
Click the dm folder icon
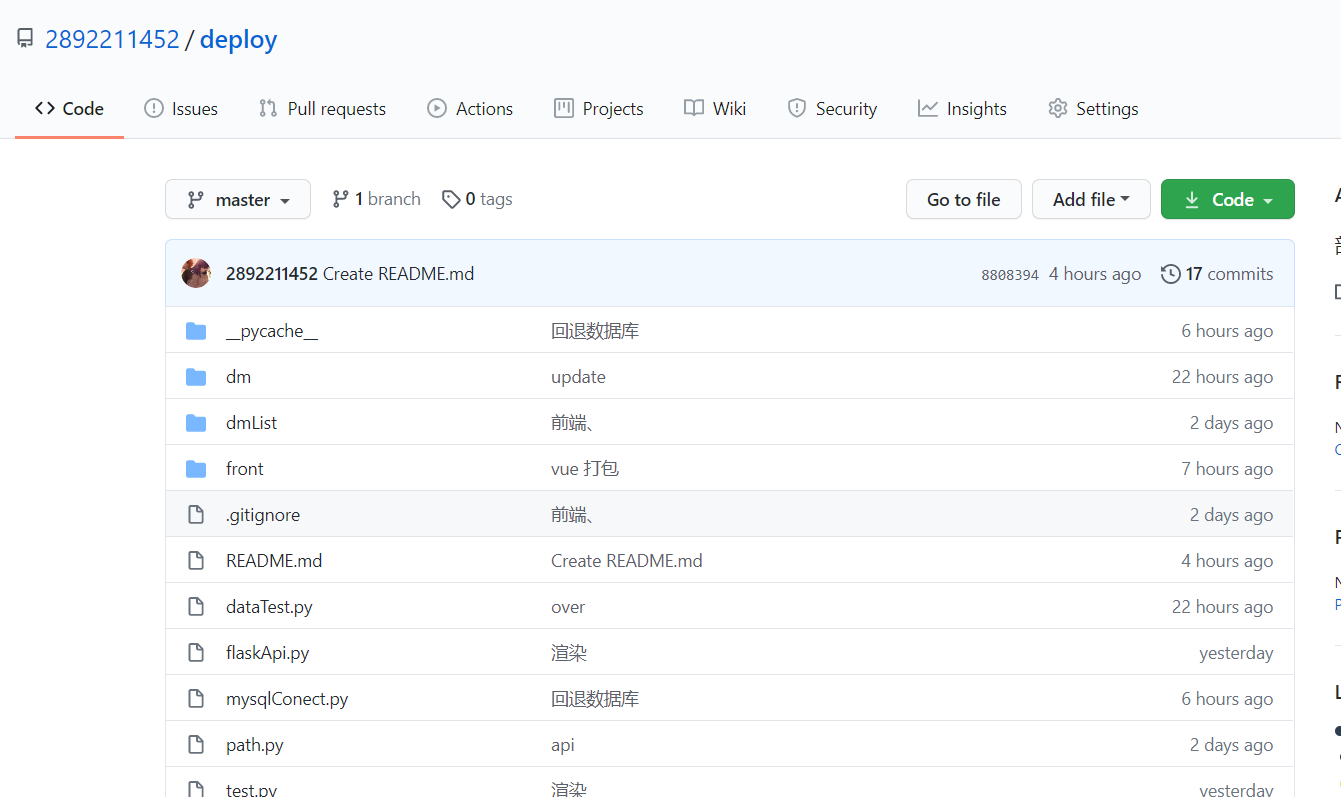point(196,377)
